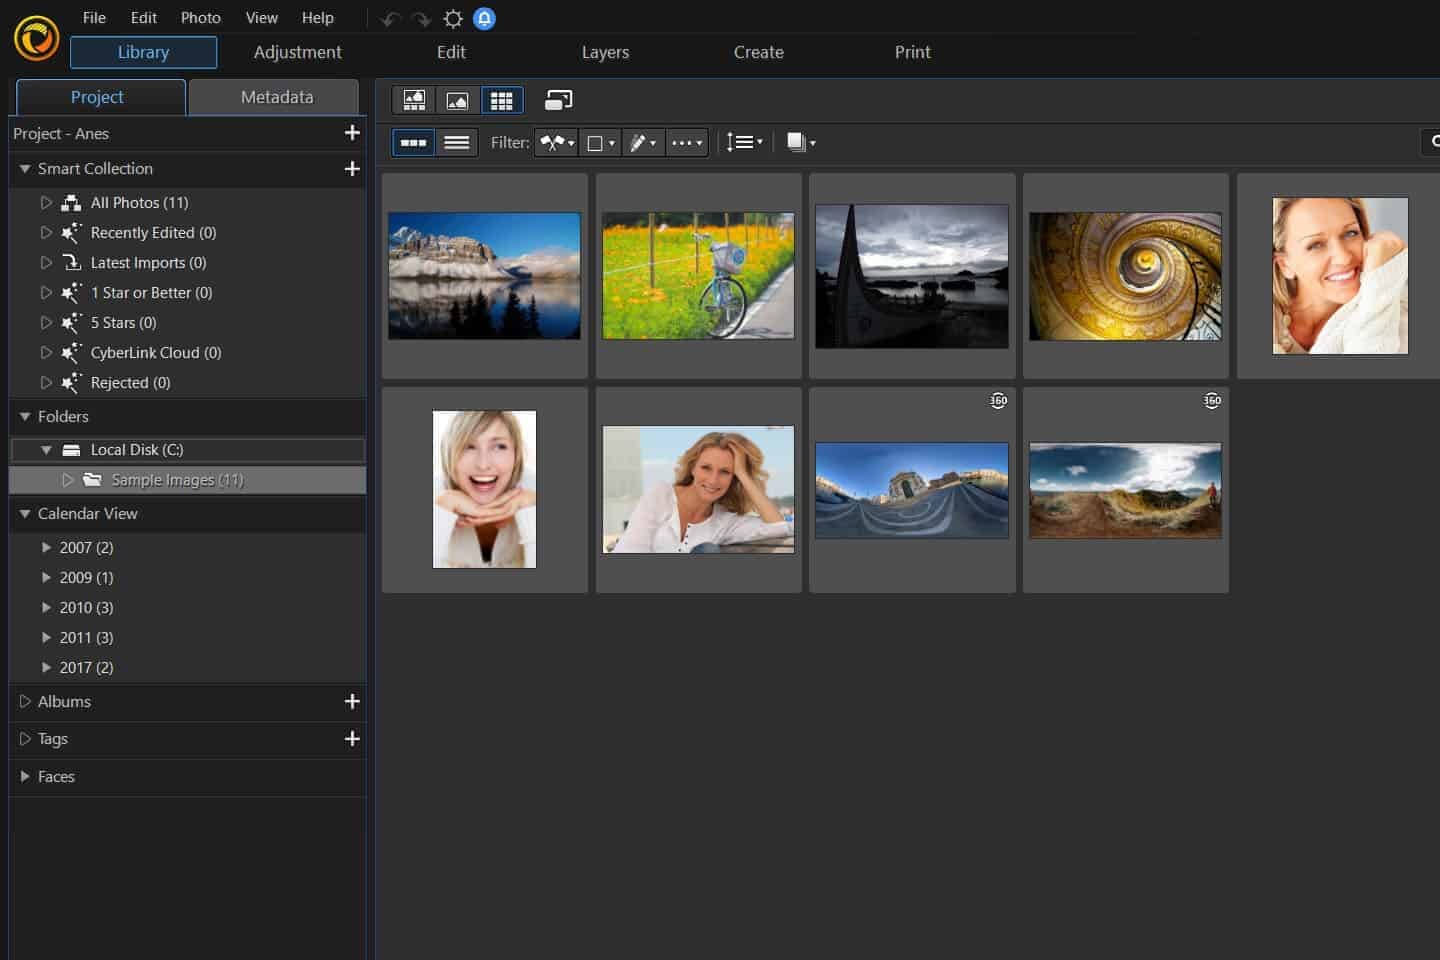Click the redo arrow icon
The image size is (1440, 960).
point(421,19)
